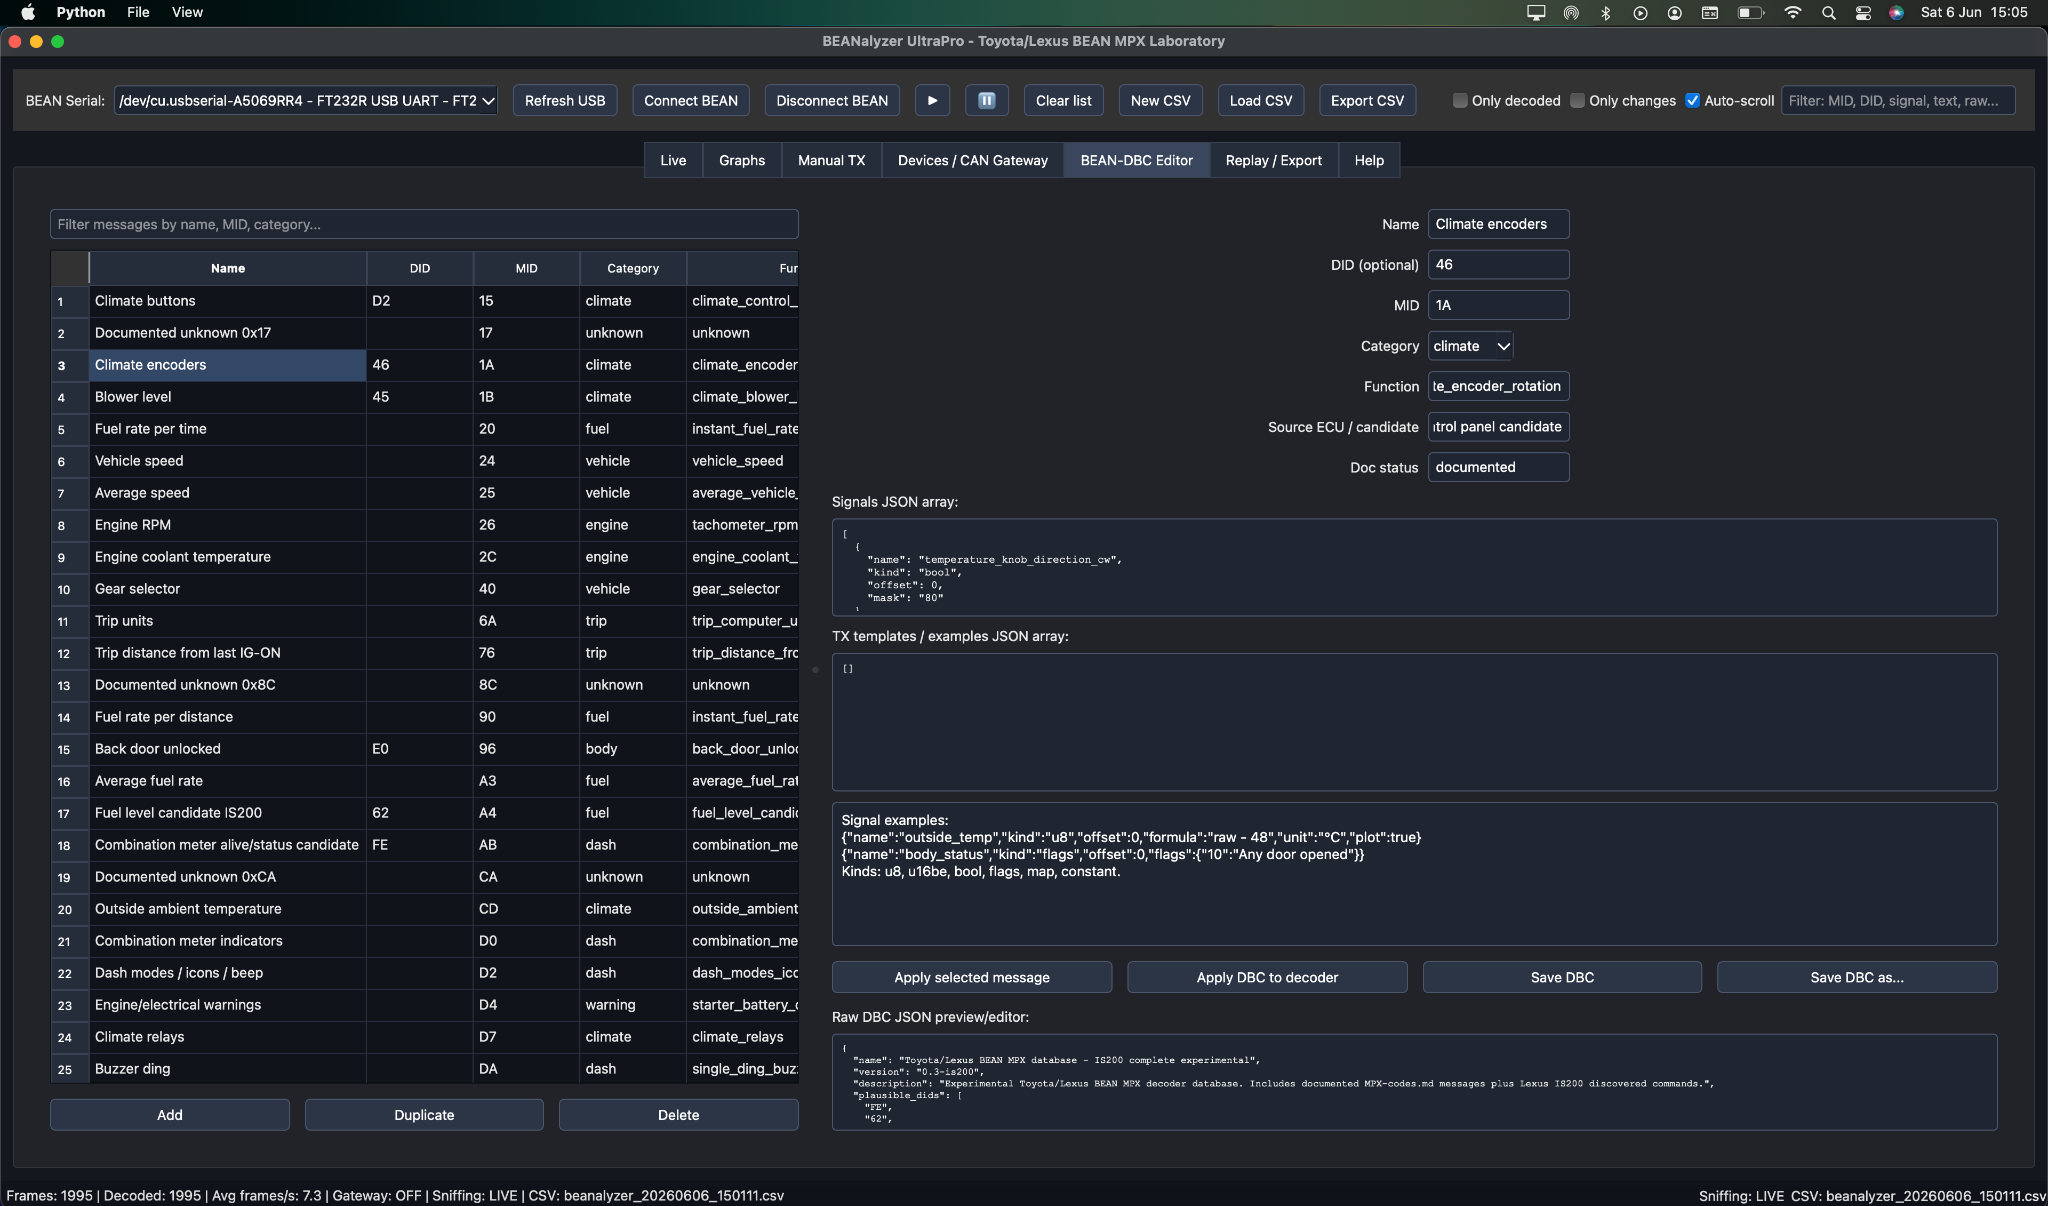Click the Category column header
This screenshot has height=1206, width=2048.
633,268
